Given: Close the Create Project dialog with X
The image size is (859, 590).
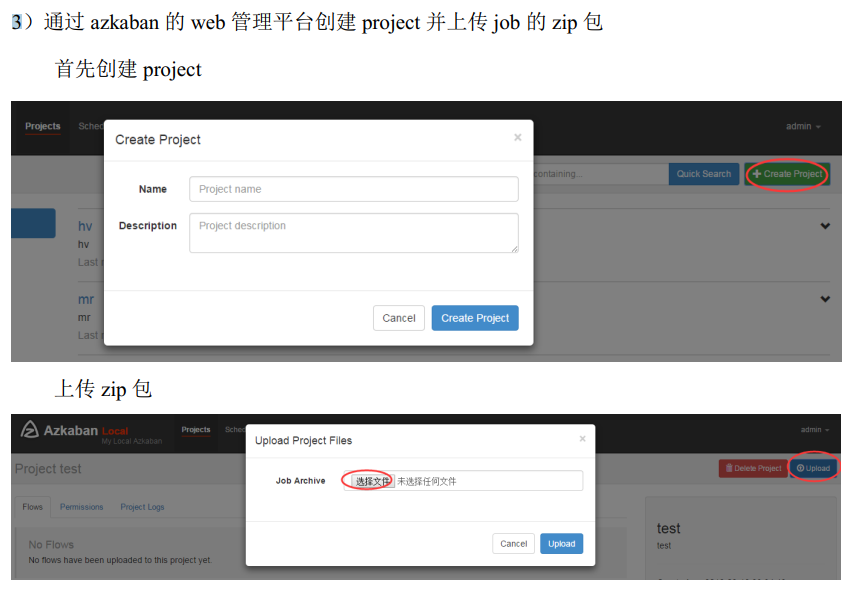Looking at the screenshot, I should pyautogui.click(x=518, y=138).
